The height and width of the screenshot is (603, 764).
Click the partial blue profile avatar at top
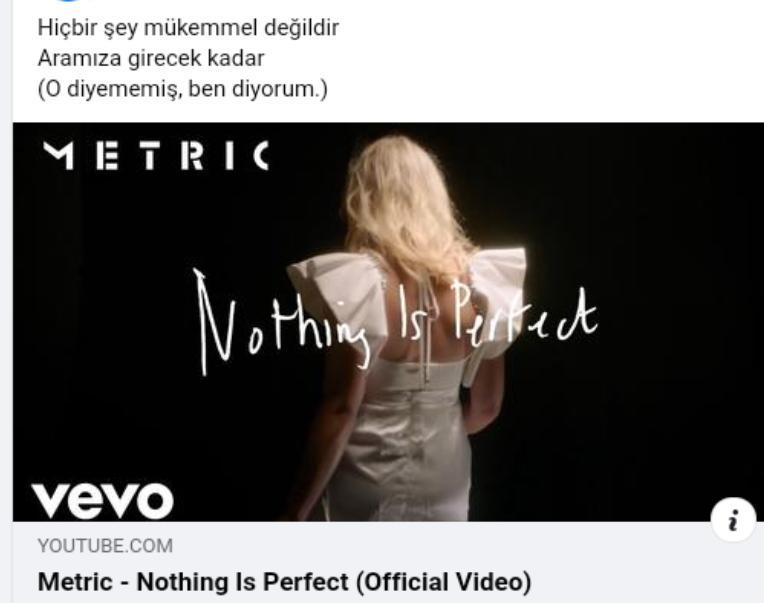(x=68, y=1)
